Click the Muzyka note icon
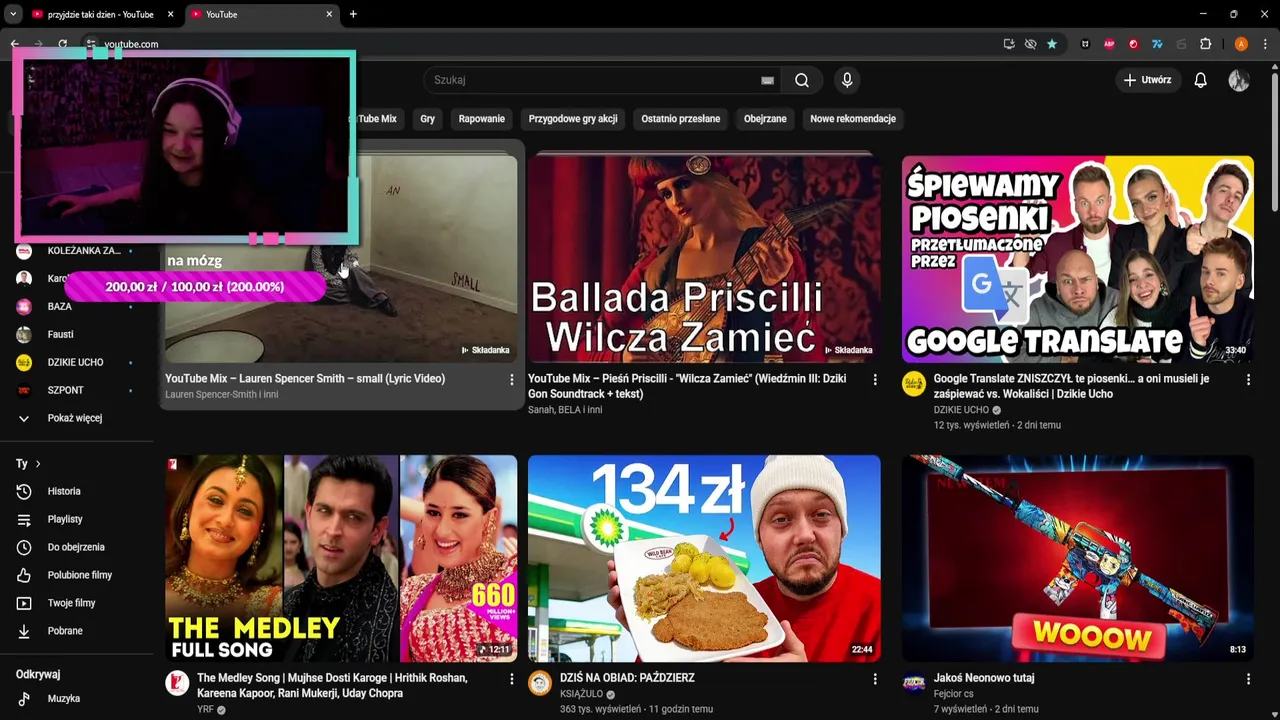The width and height of the screenshot is (1280, 720). point(24,699)
